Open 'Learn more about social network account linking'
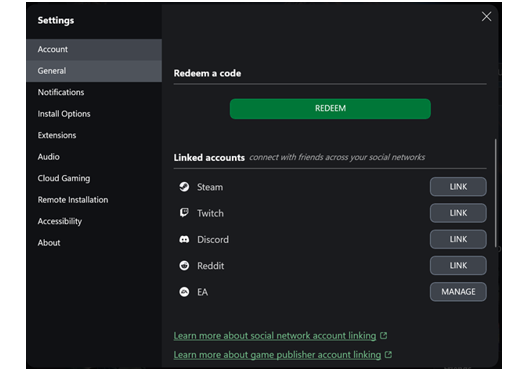The width and height of the screenshot is (526, 385). 275,336
